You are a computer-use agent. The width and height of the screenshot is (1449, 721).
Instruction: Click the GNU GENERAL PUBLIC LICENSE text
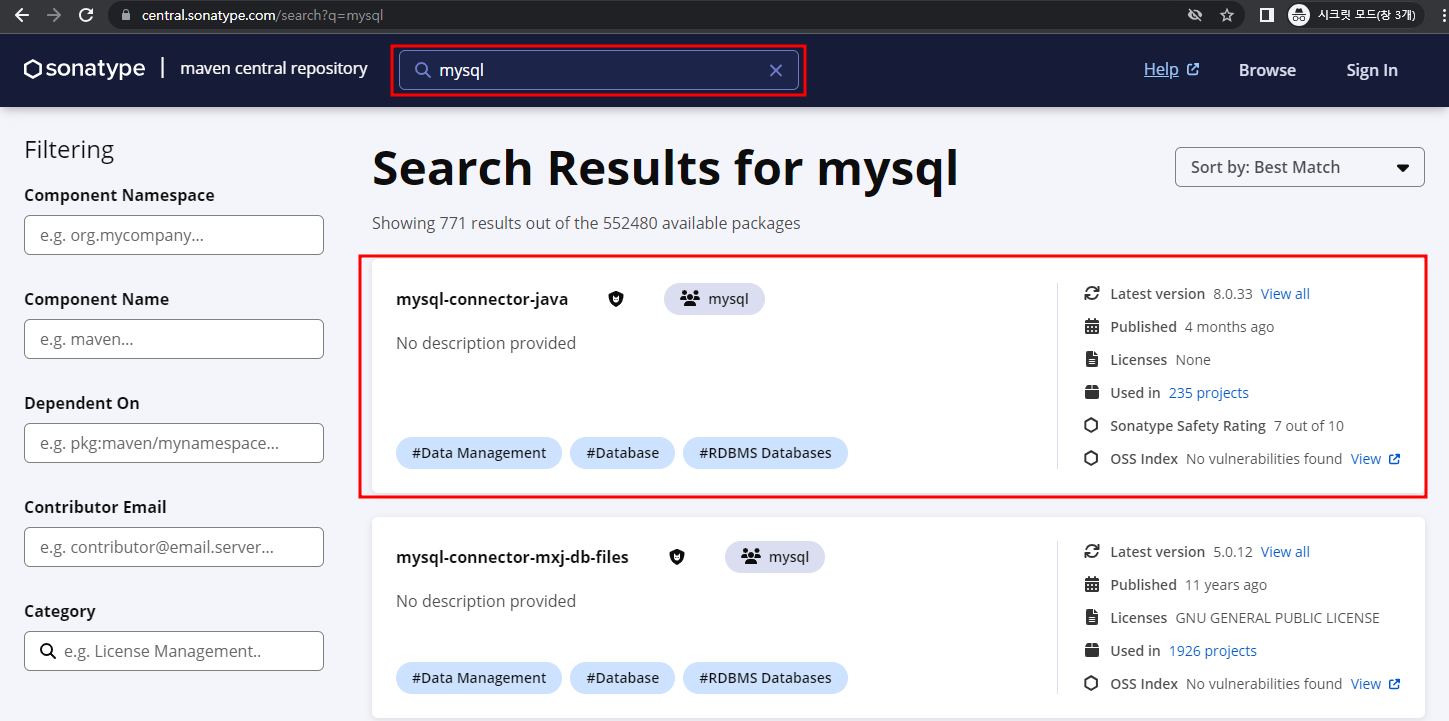click(1277, 617)
